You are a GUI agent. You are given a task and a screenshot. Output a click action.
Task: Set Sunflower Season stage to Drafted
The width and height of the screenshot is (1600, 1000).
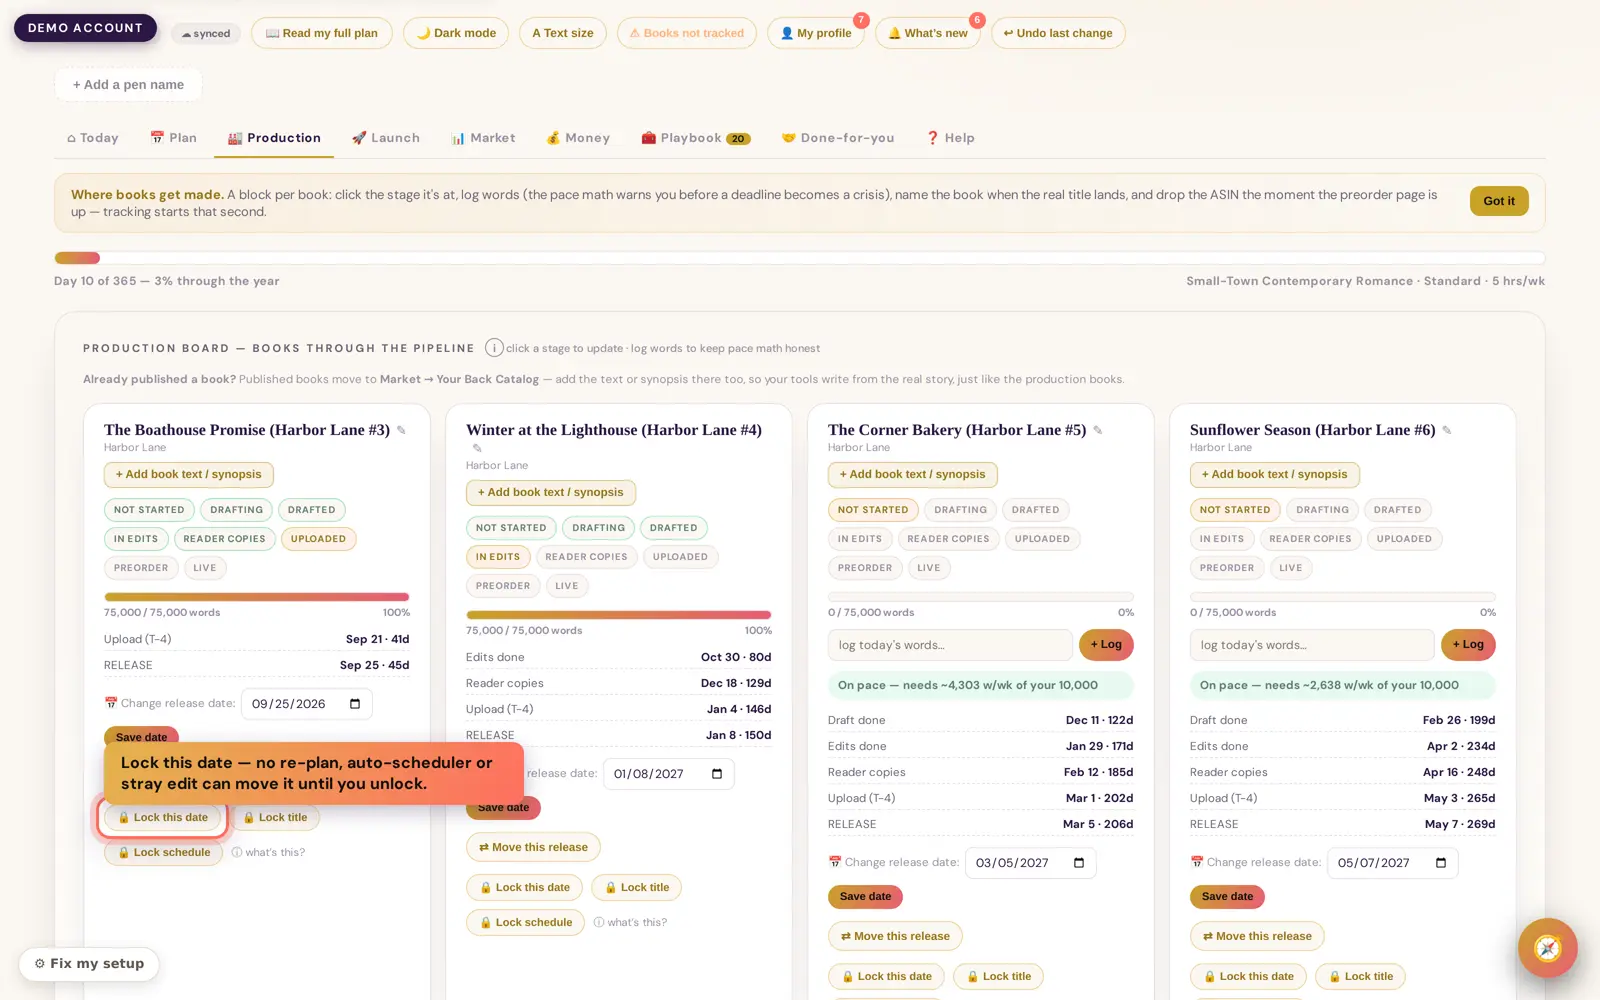1397,510
